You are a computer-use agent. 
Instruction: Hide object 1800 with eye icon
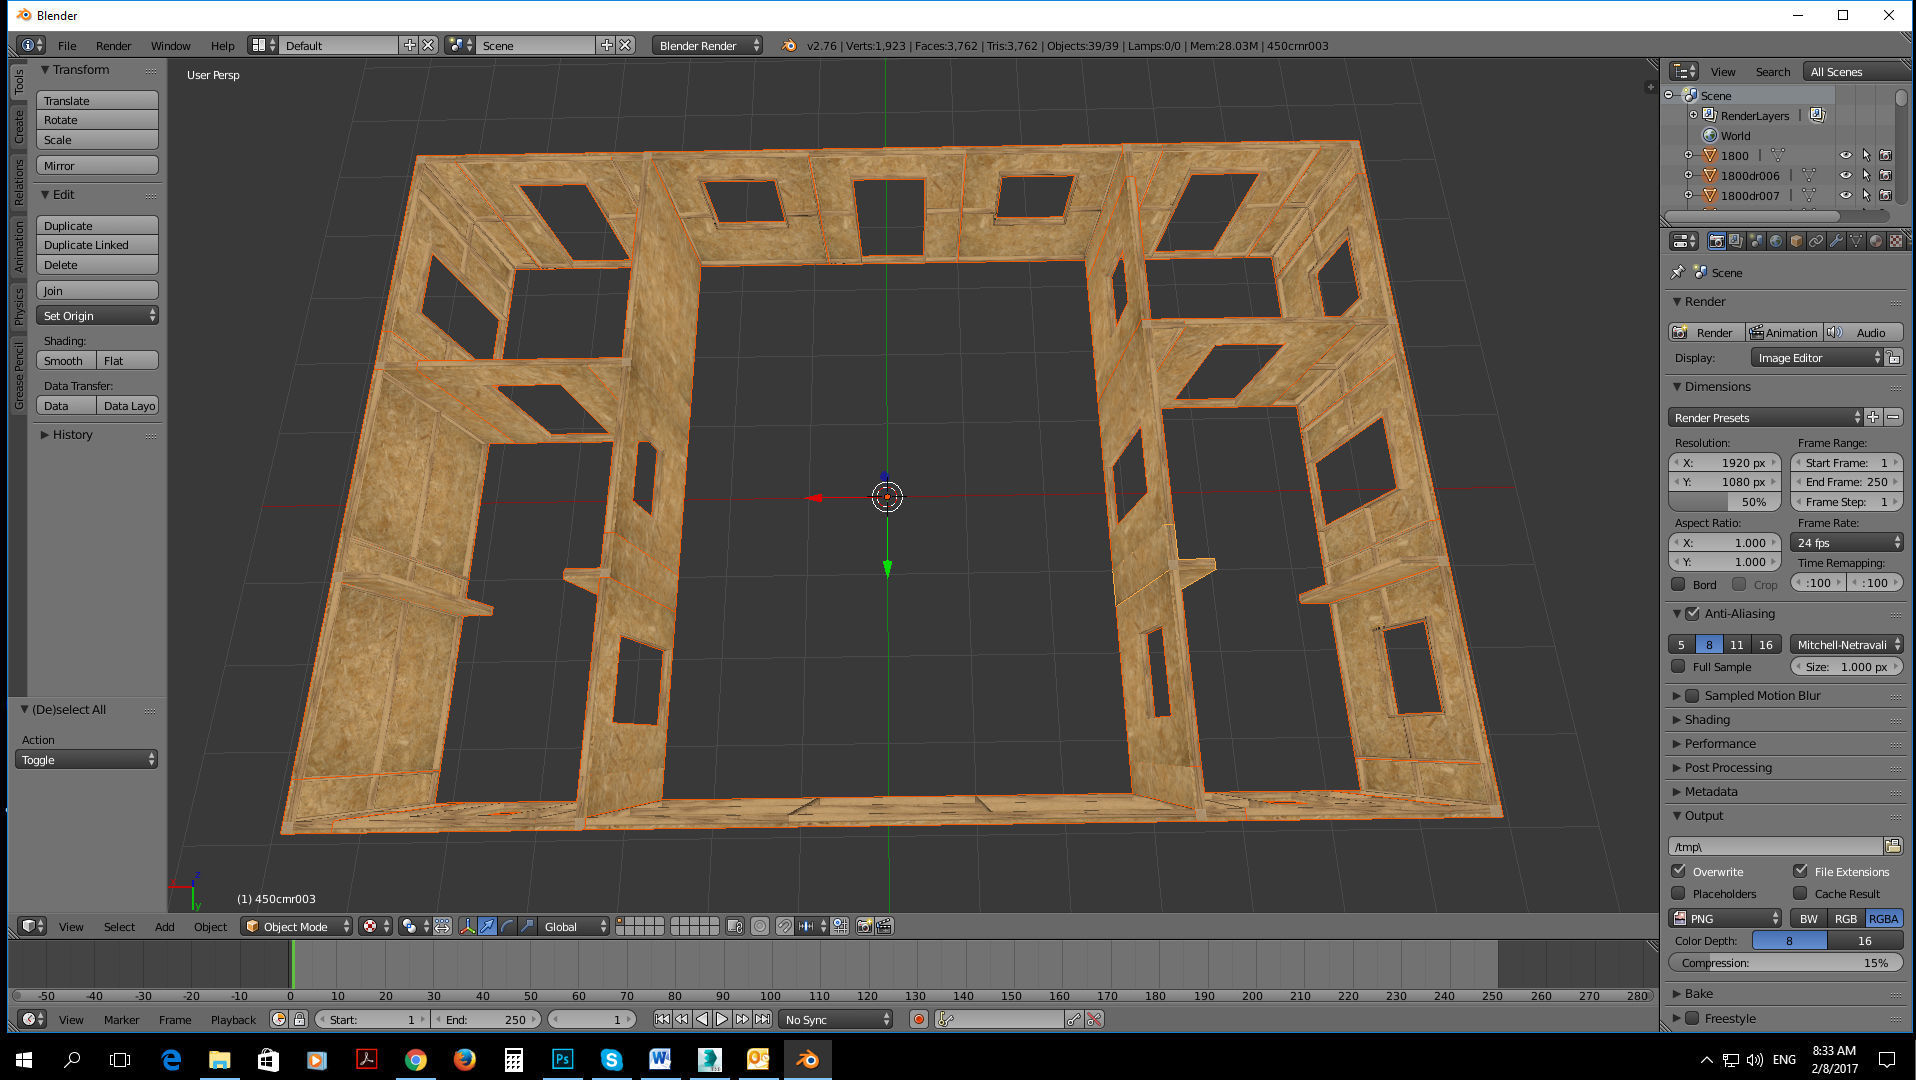1846,155
